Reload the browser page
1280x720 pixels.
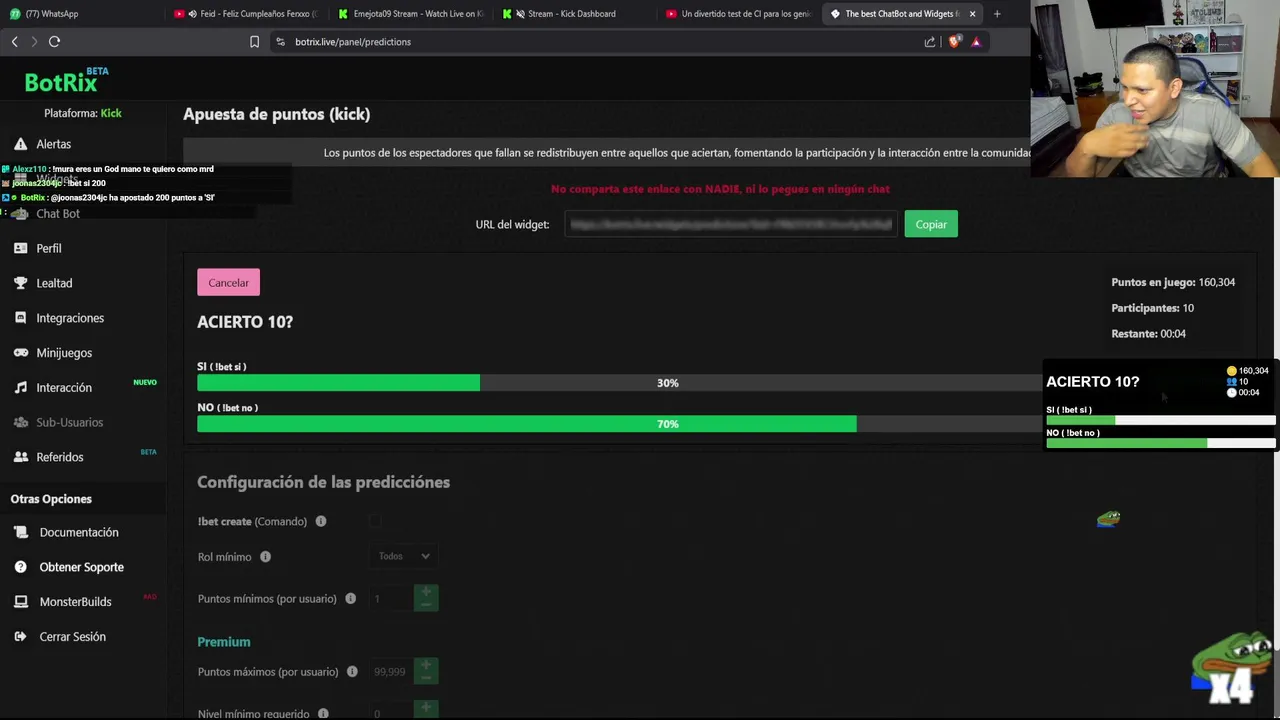click(x=54, y=42)
